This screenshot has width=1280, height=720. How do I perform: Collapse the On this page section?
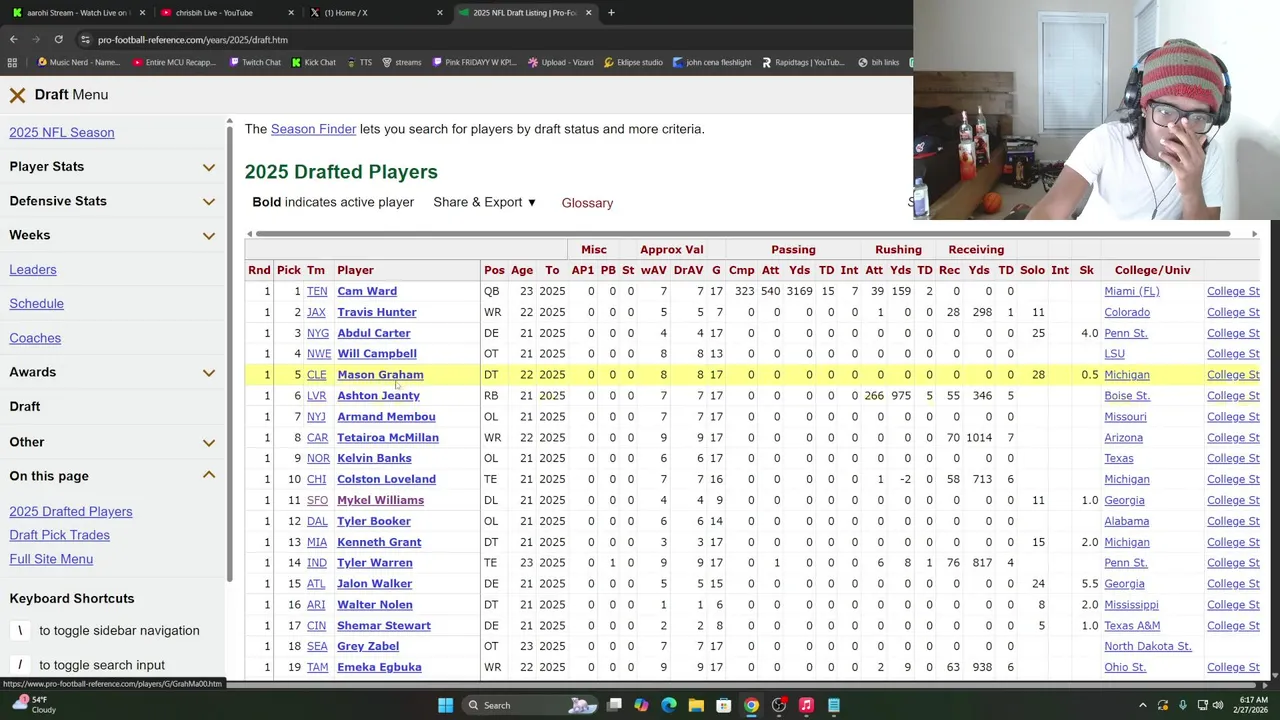click(112, 476)
